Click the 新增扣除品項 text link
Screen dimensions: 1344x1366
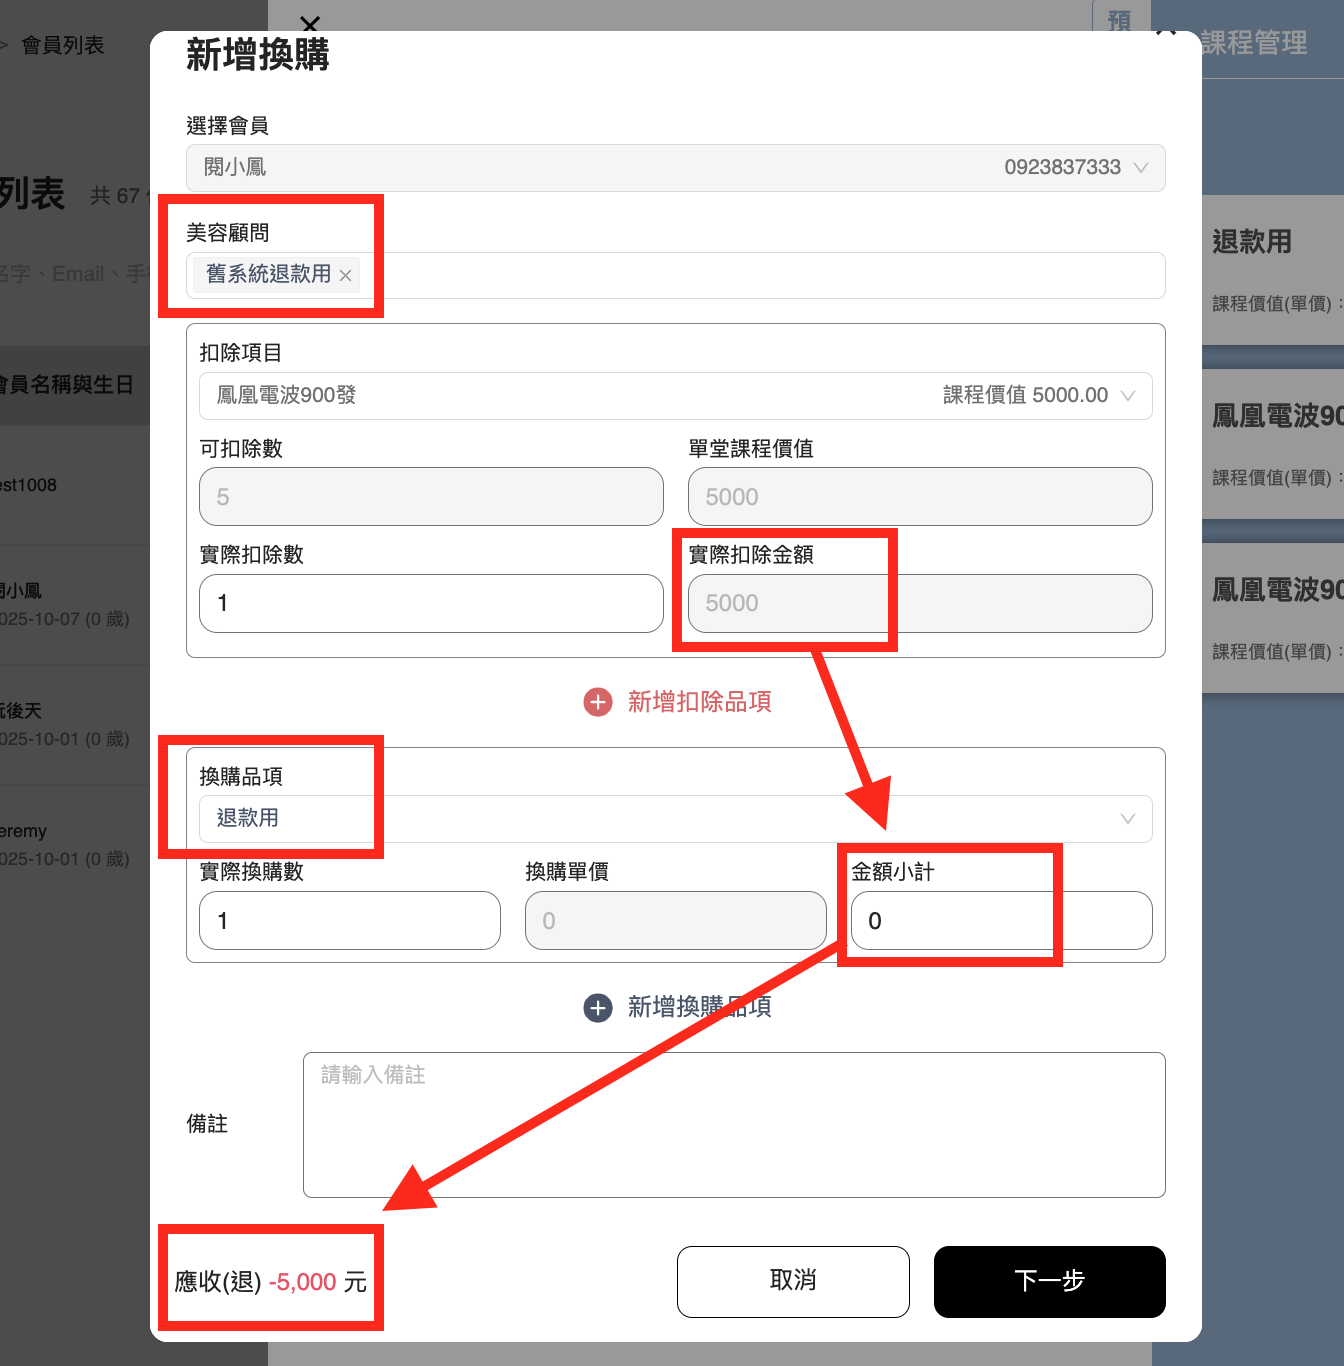[699, 702]
